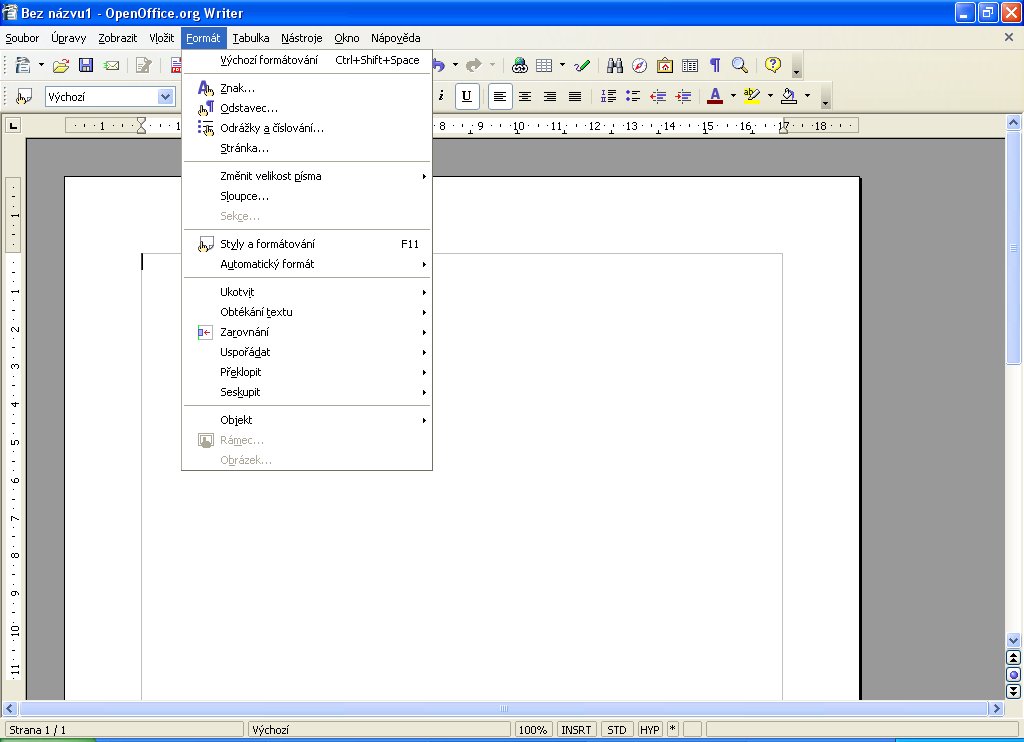Apply highlighting with the marker icon
This screenshot has height=742, width=1024.
click(752, 97)
